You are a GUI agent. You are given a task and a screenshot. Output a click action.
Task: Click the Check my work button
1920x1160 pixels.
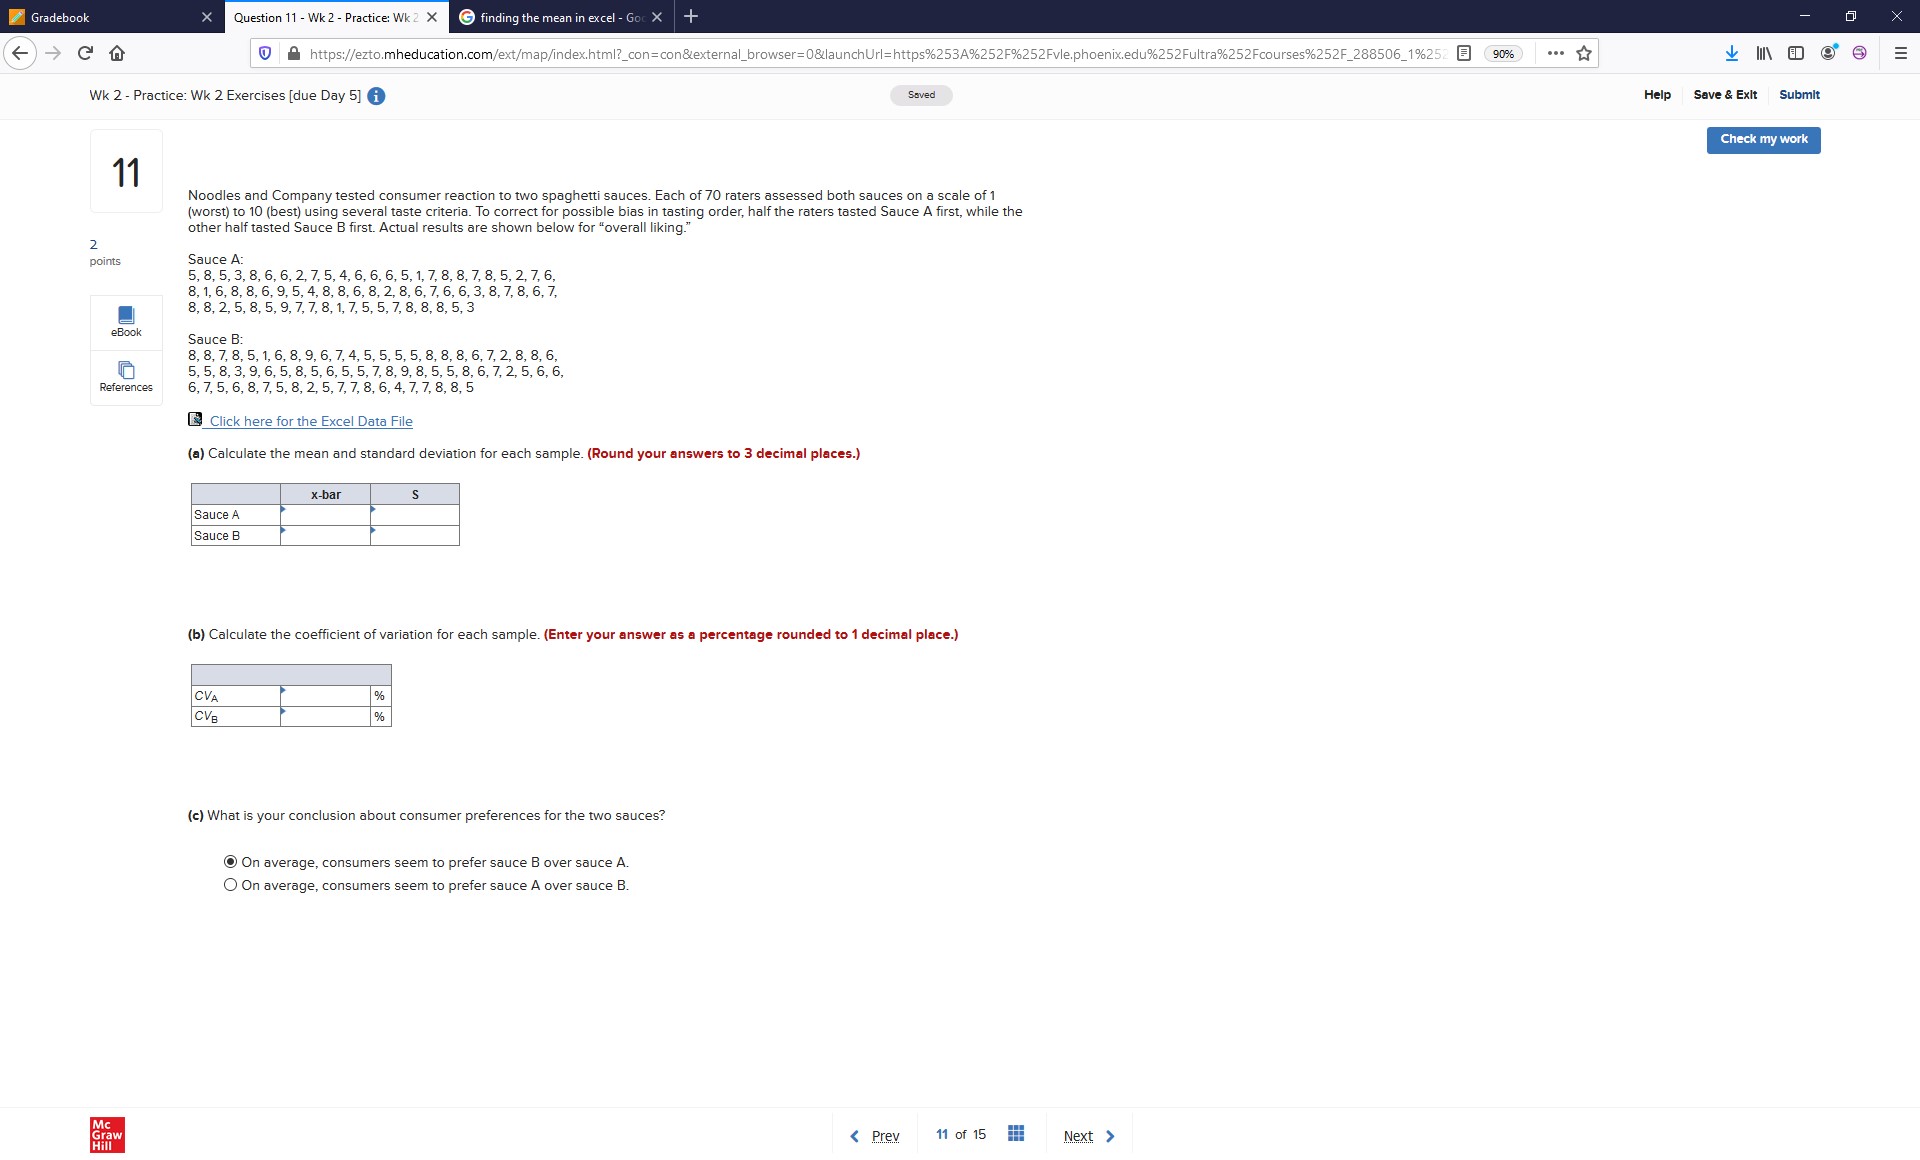(1763, 140)
